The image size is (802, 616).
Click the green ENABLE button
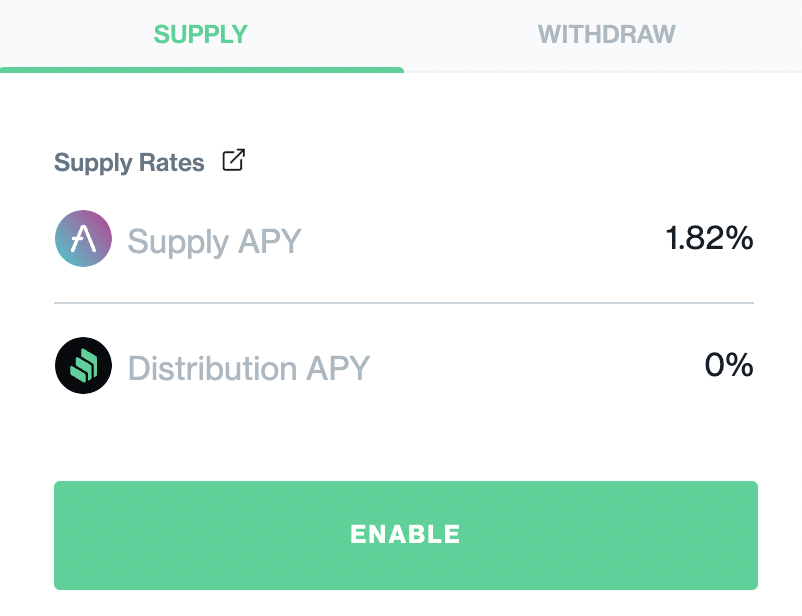coord(406,535)
